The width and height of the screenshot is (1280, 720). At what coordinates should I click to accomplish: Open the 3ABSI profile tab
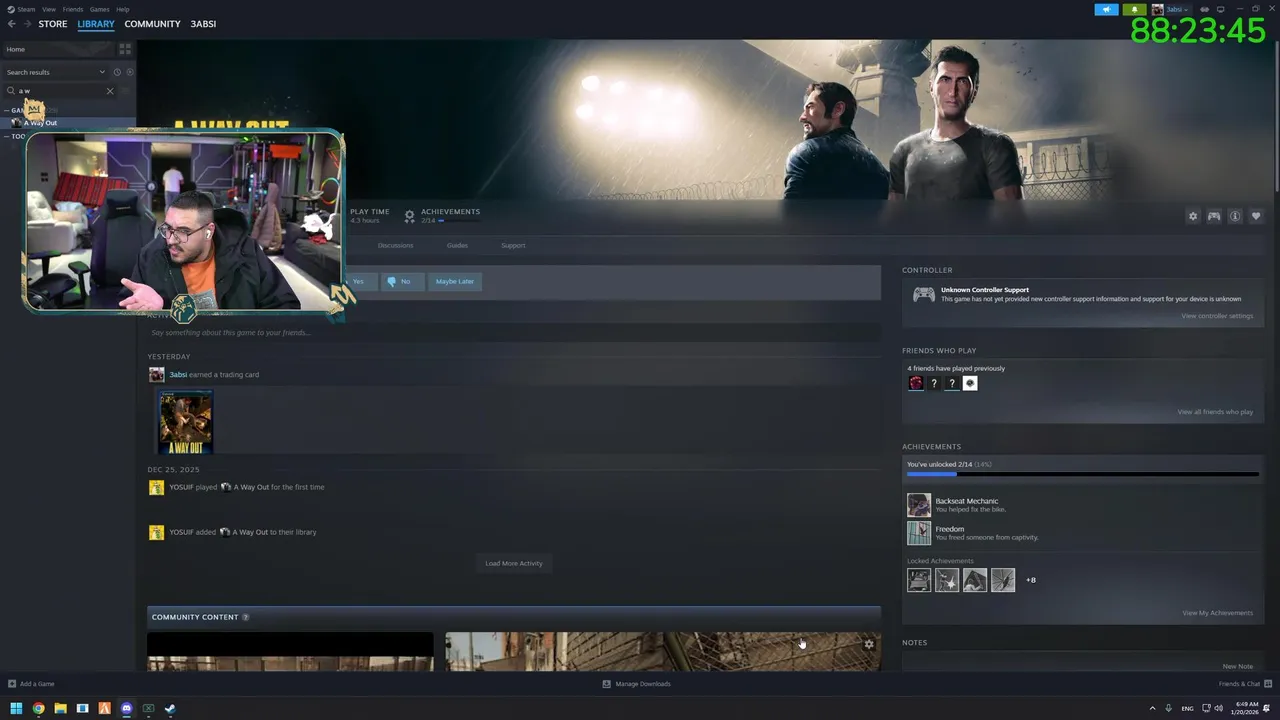203,24
